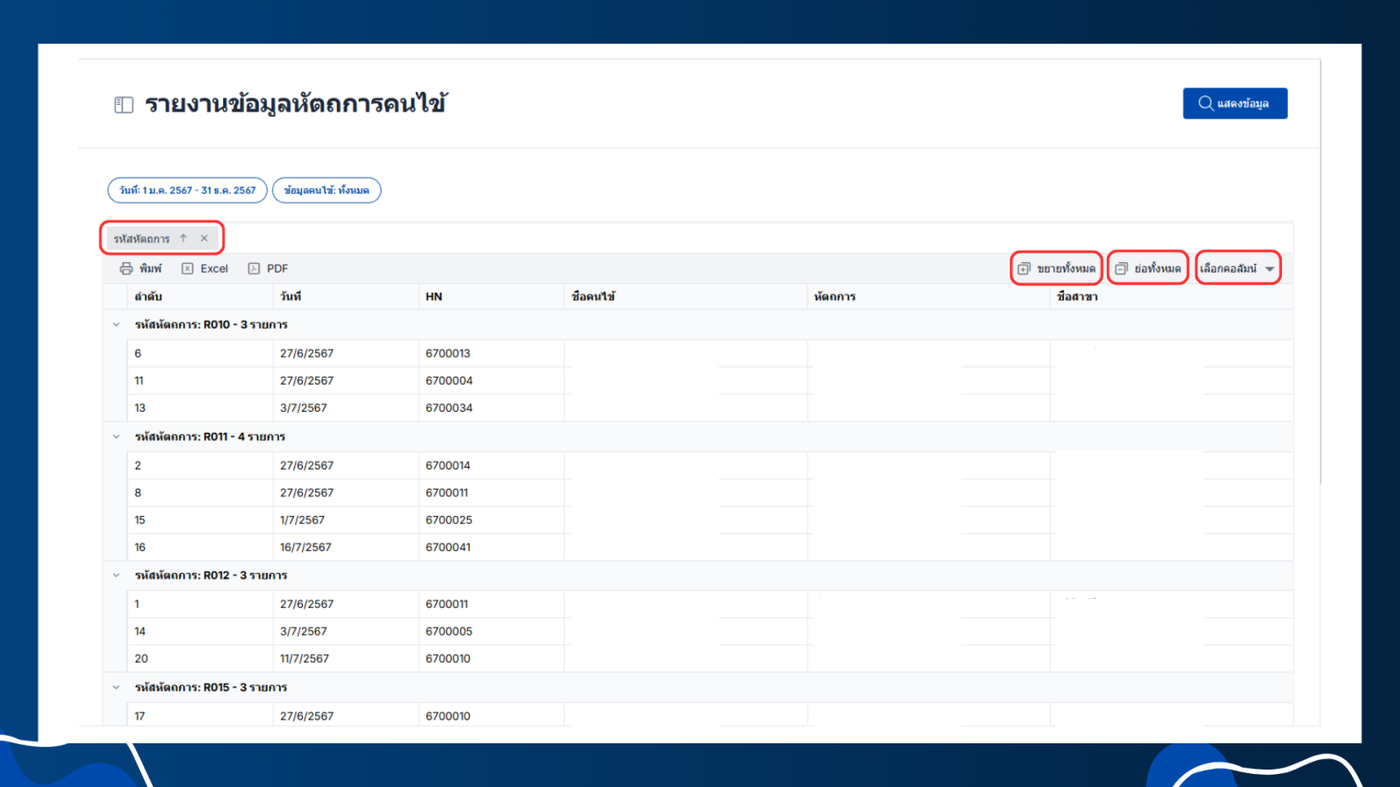
Task: Click date 1/7/2567 in row 15
Action: coord(346,520)
